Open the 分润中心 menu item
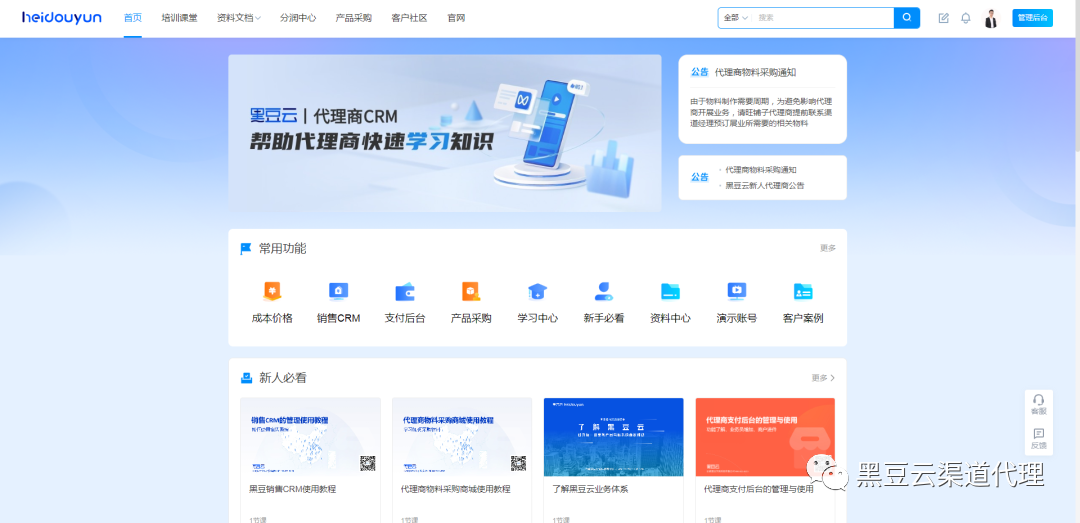This screenshot has height=523, width=1080. [x=298, y=18]
